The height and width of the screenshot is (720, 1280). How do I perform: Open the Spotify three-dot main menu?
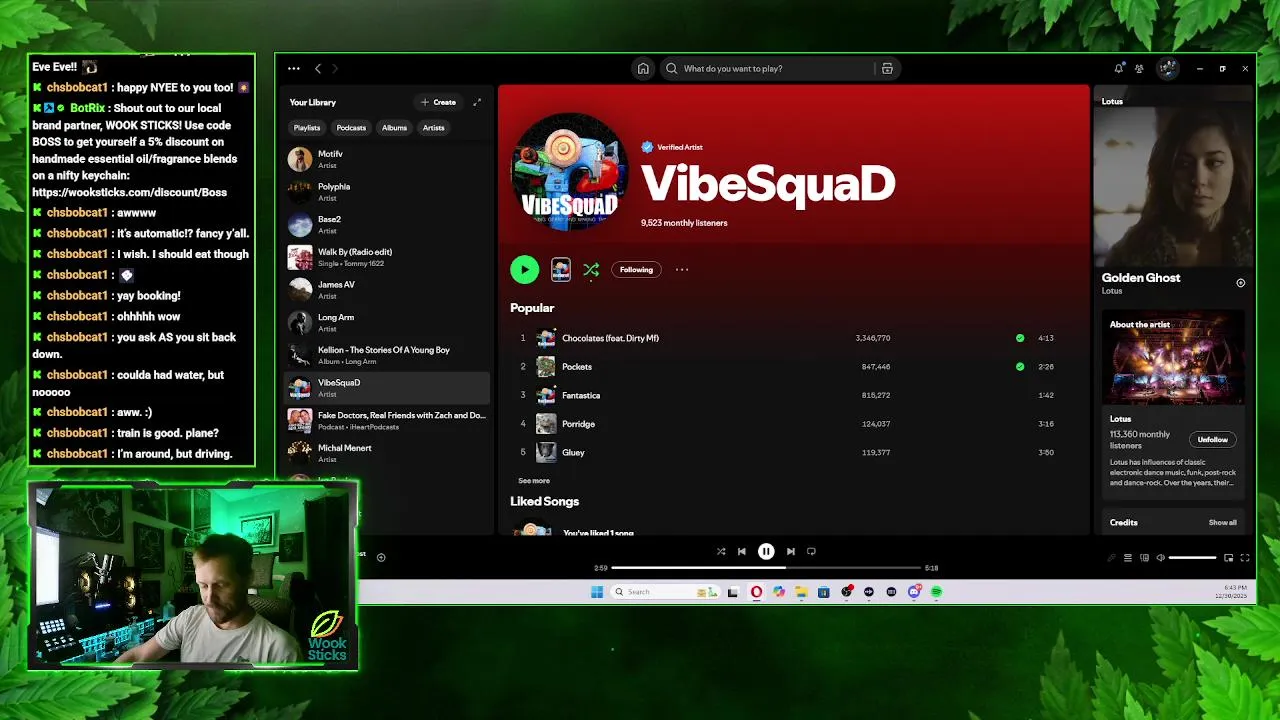click(293, 69)
